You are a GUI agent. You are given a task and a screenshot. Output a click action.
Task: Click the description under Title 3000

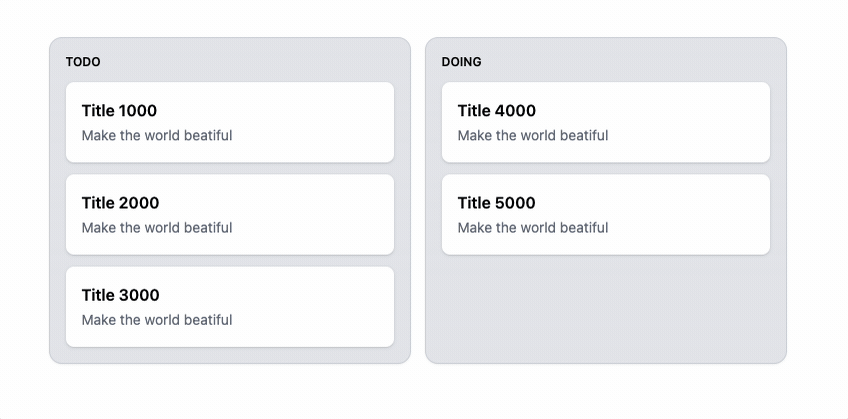(x=157, y=320)
